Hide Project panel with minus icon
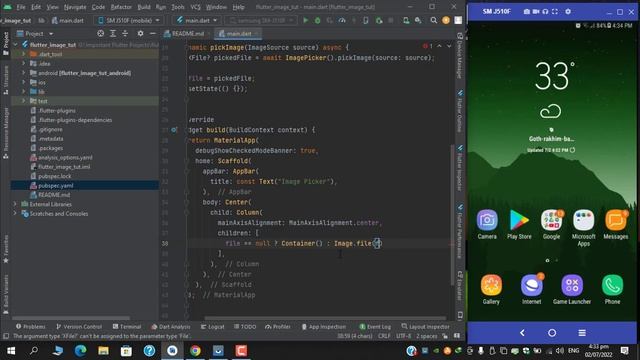640x360 pixels. (x=153, y=33)
